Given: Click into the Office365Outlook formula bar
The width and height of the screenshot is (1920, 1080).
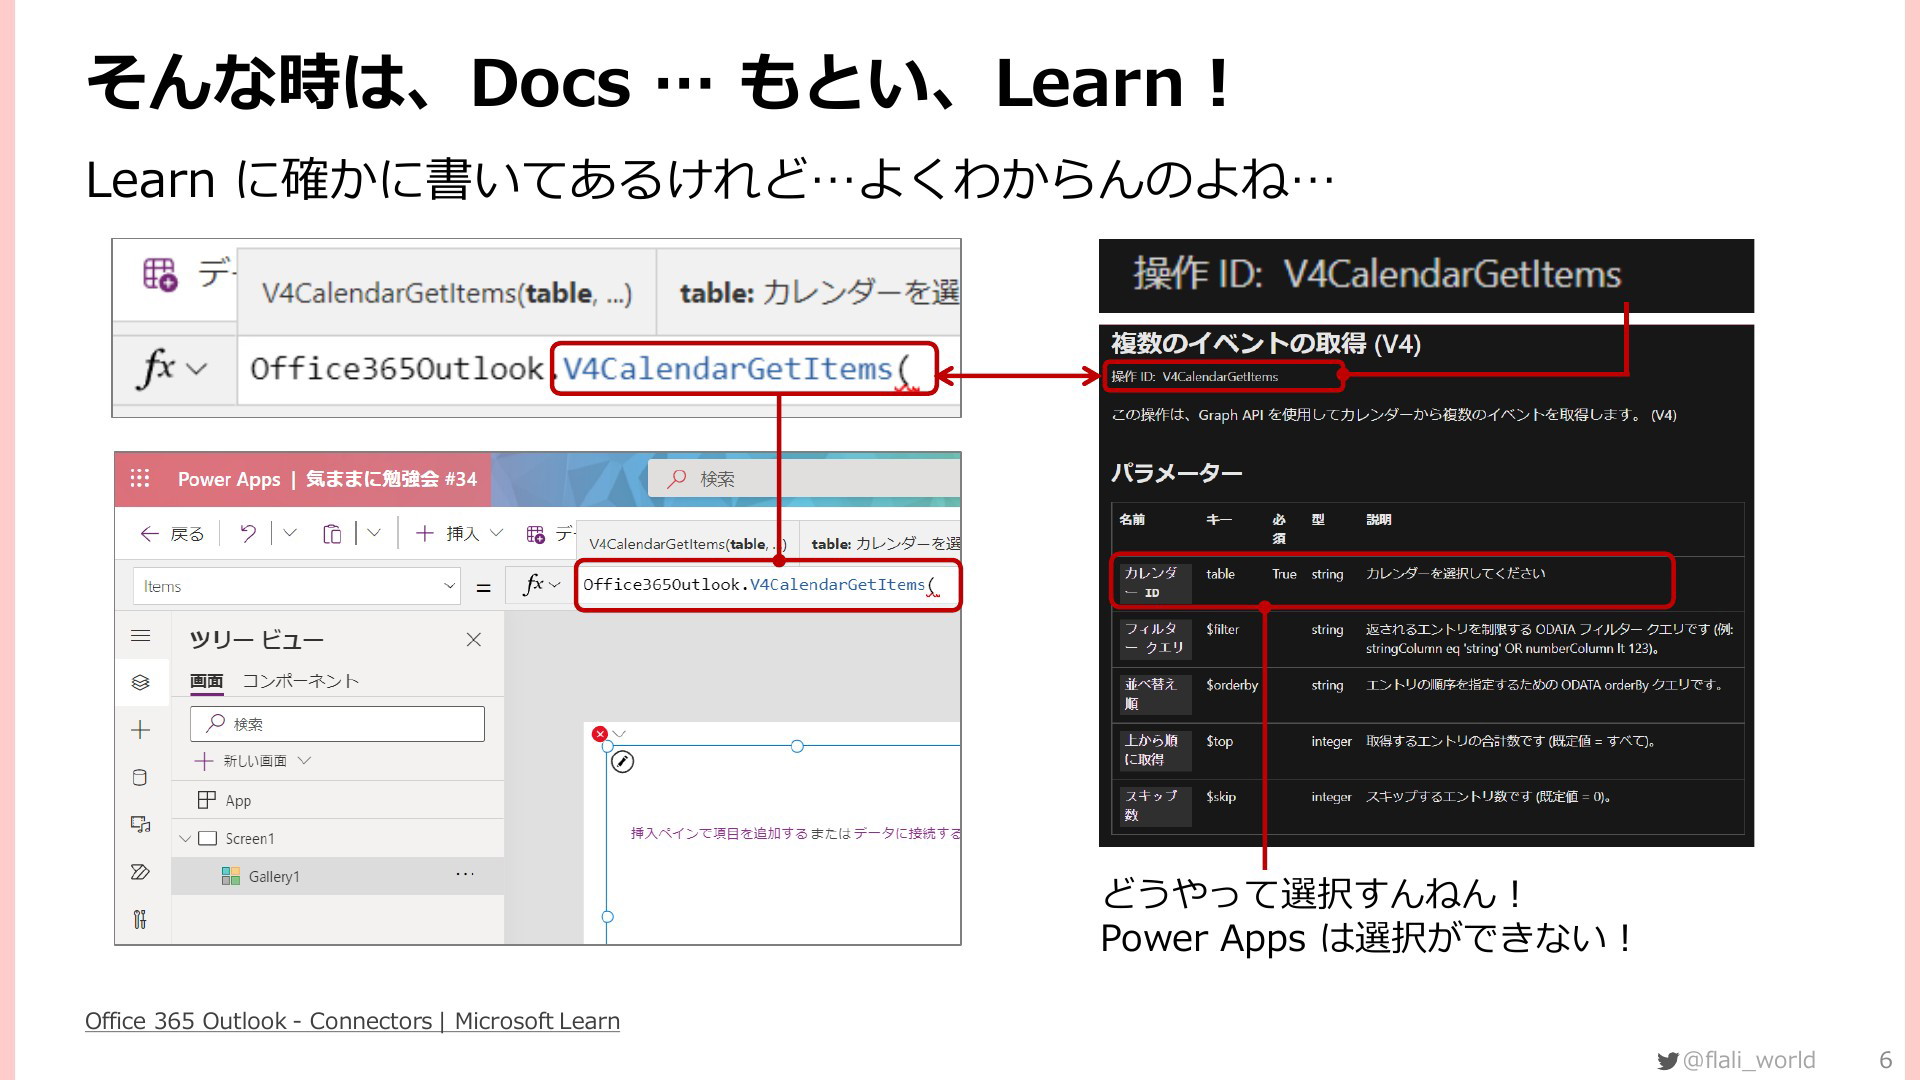Looking at the screenshot, I should 768,585.
